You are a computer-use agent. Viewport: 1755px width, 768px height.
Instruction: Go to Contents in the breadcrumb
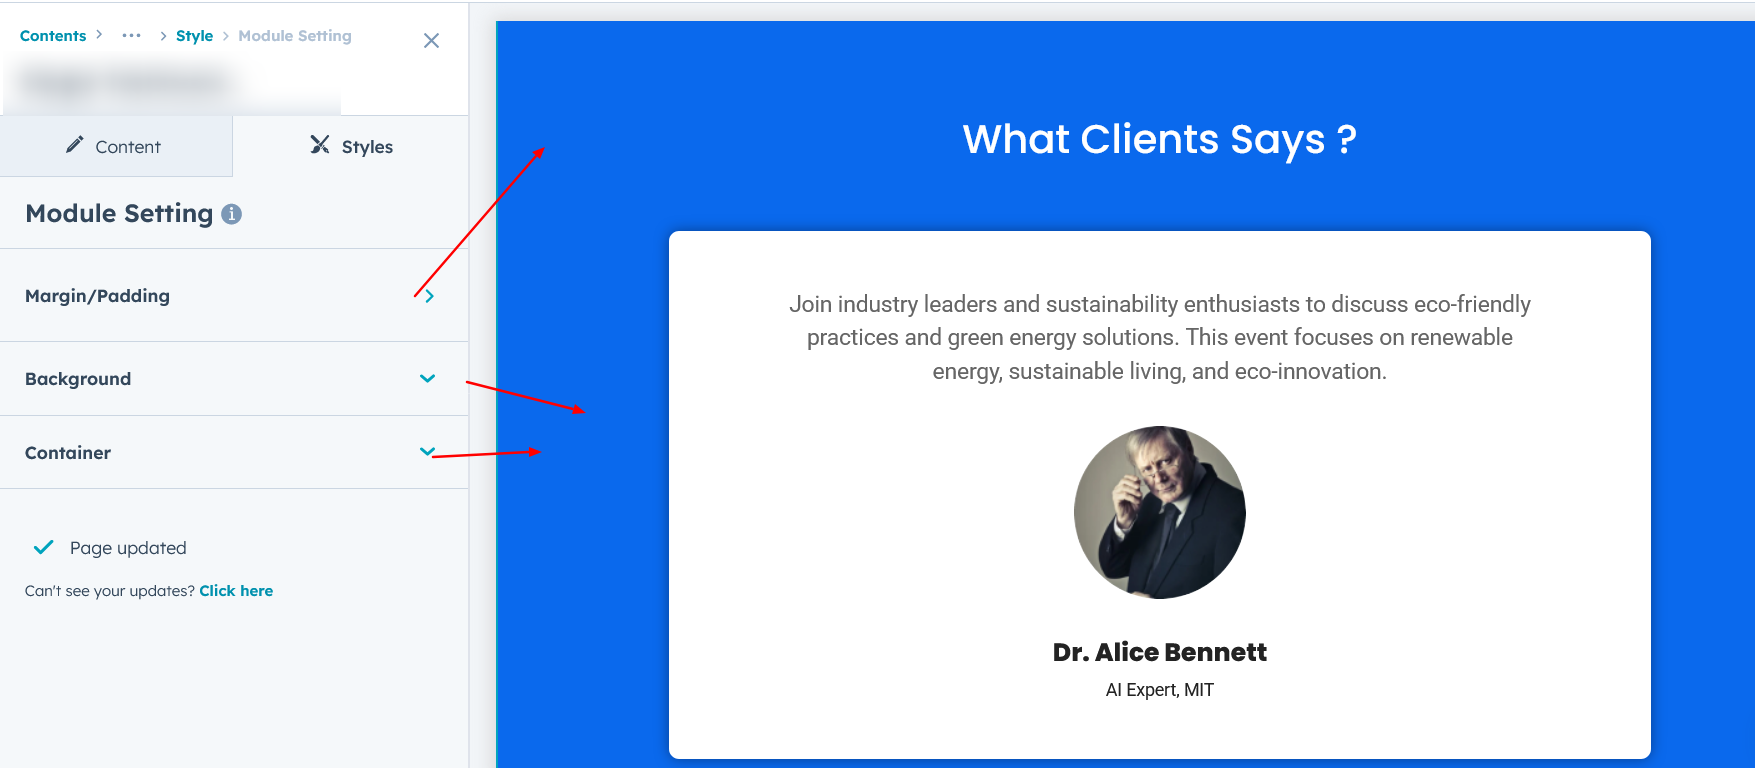[53, 36]
